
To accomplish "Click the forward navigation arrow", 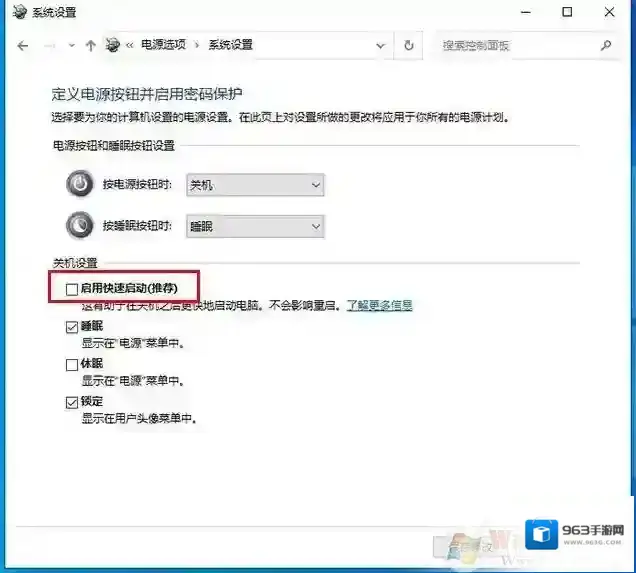I will (49, 46).
